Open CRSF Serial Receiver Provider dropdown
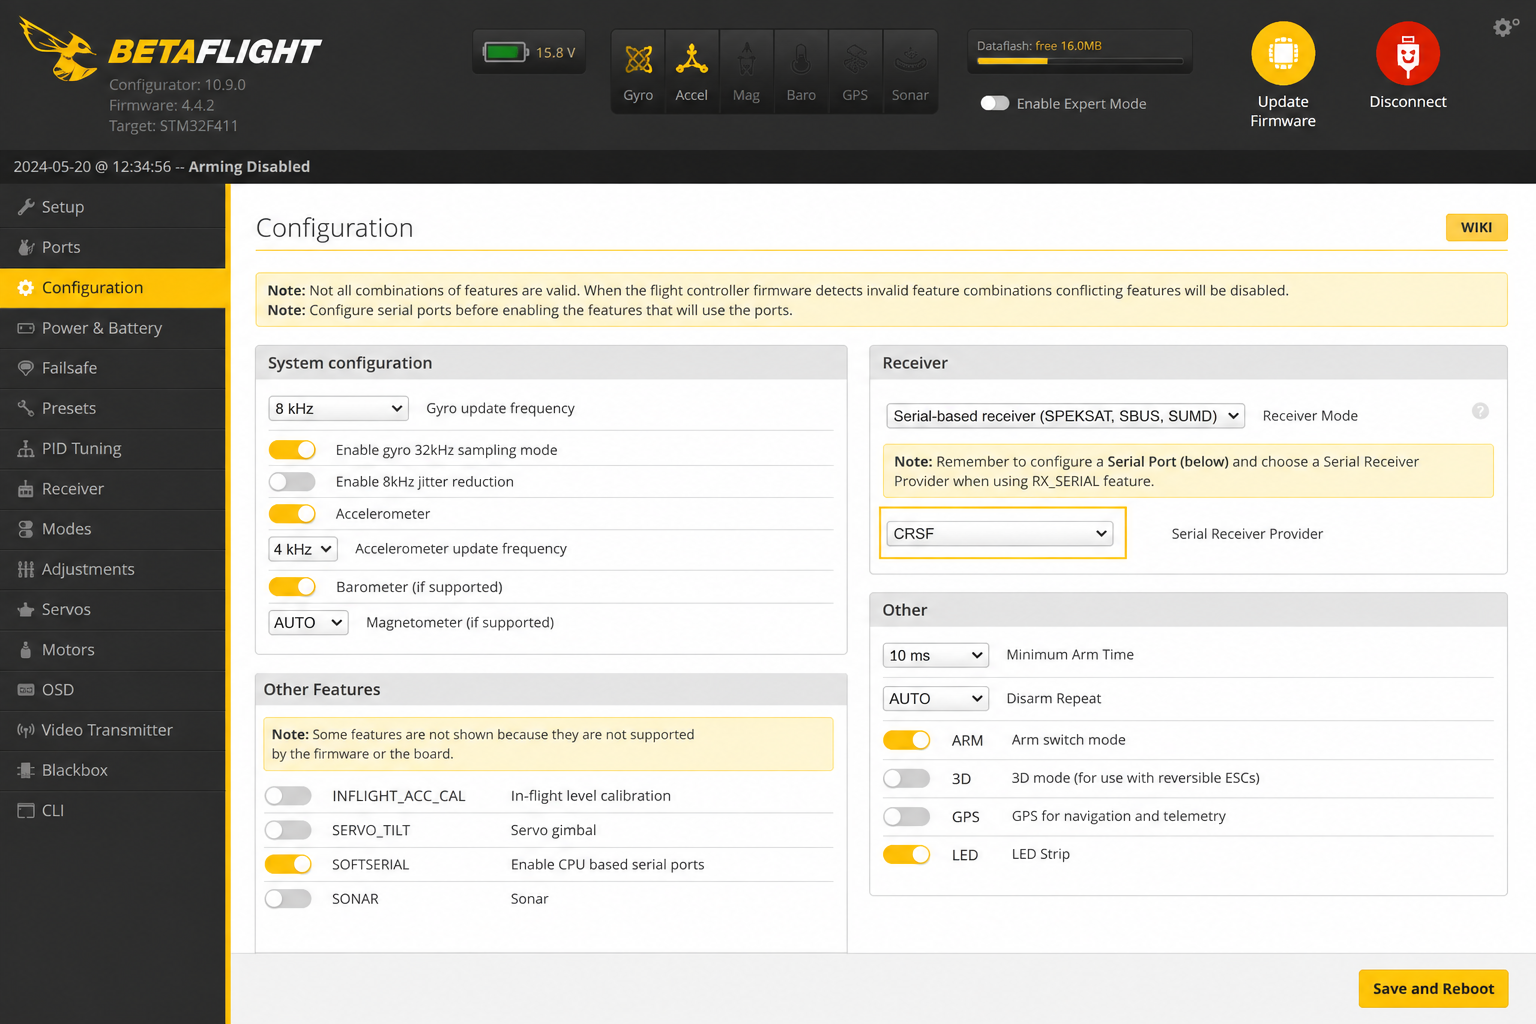The width and height of the screenshot is (1536, 1024). 1000,533
